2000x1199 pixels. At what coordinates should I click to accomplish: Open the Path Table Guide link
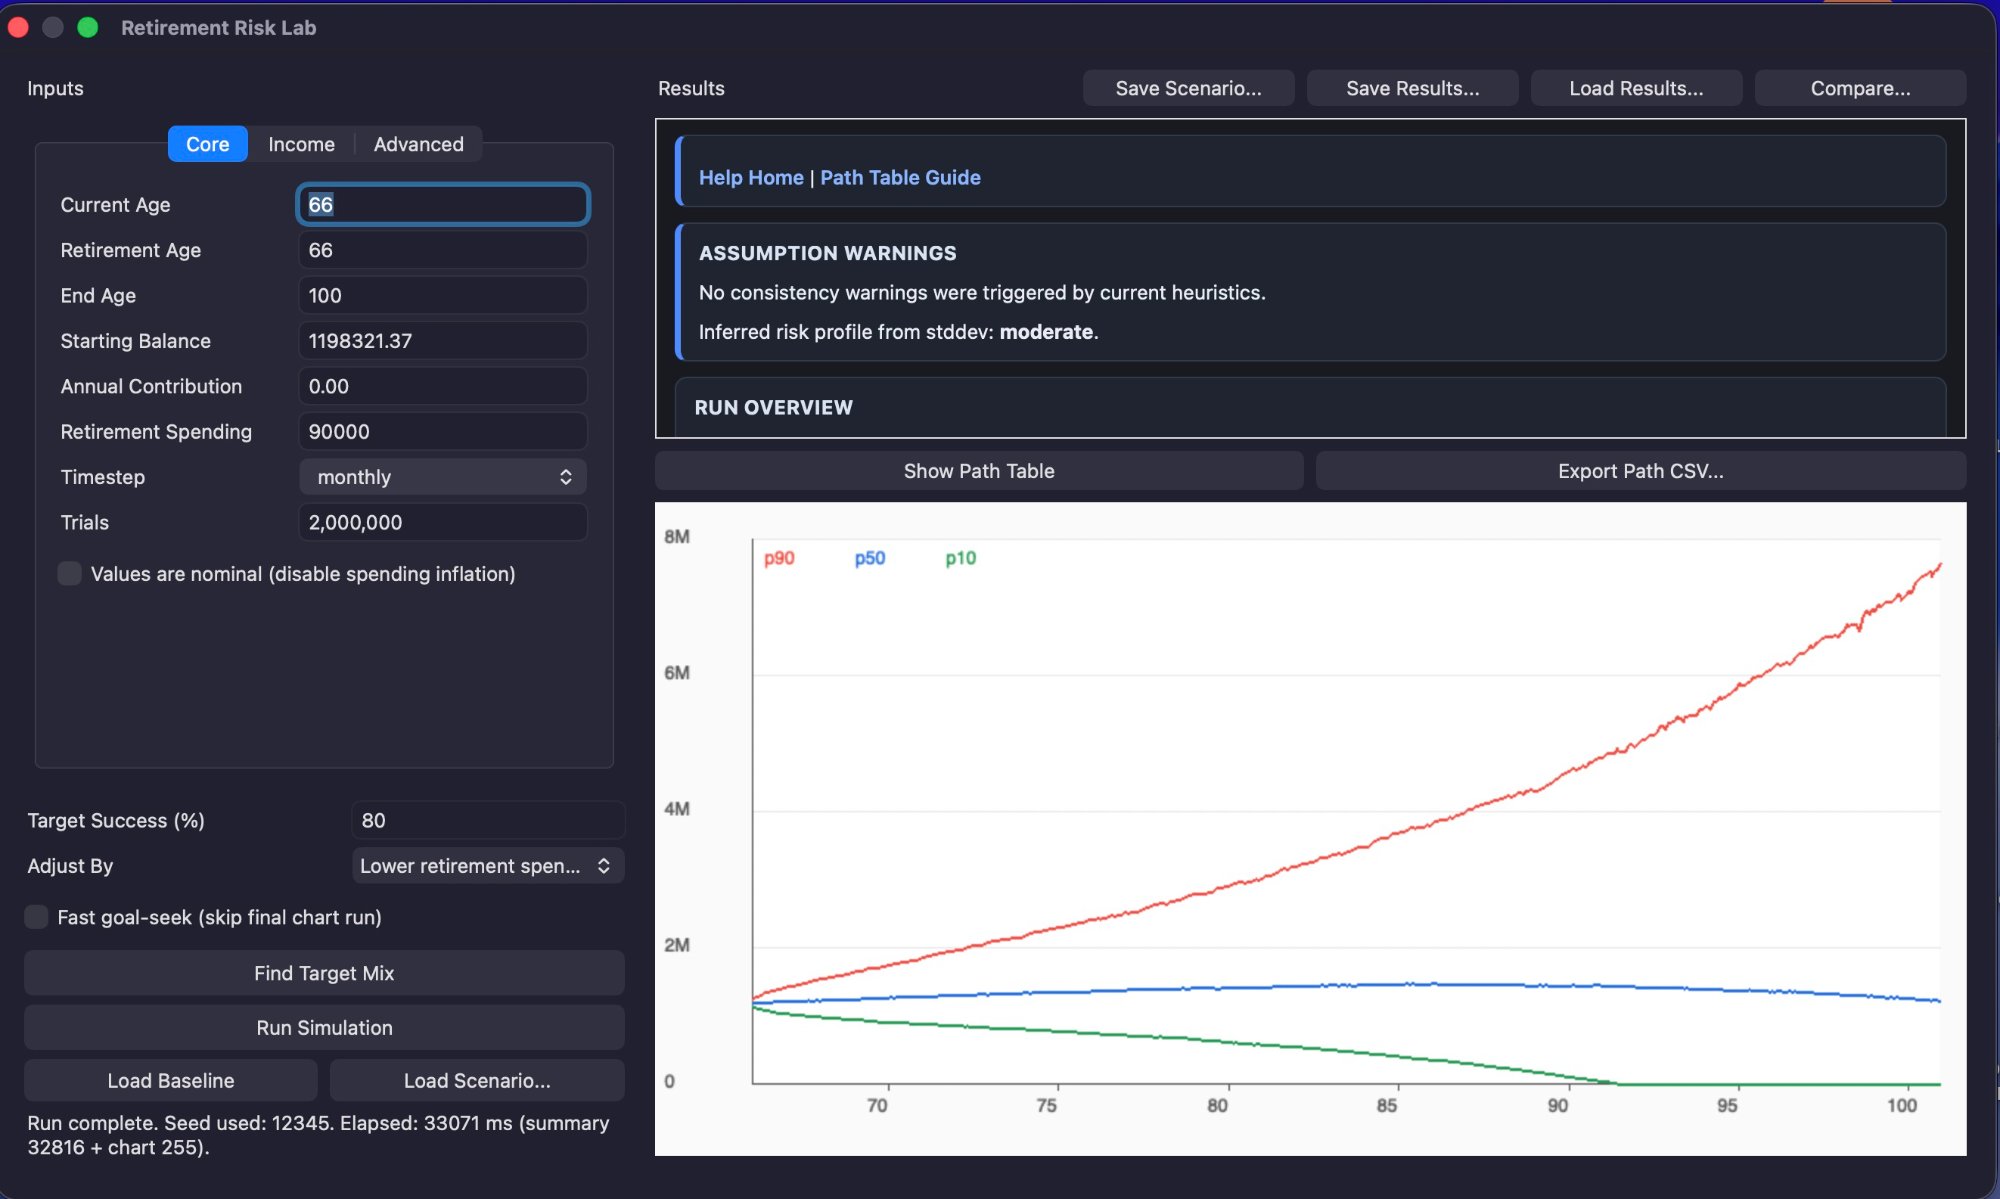(900, 177)
